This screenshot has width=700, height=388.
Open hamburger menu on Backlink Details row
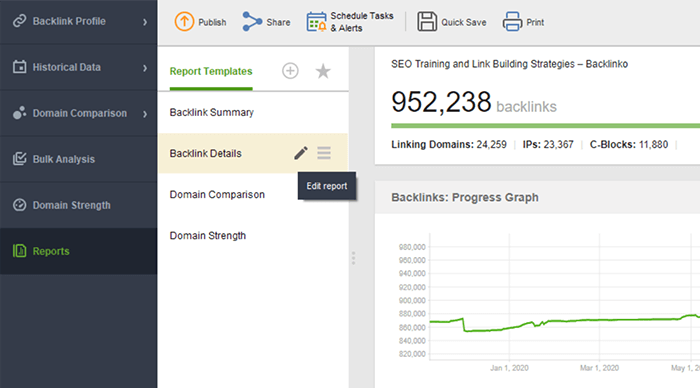pos(324,153)
